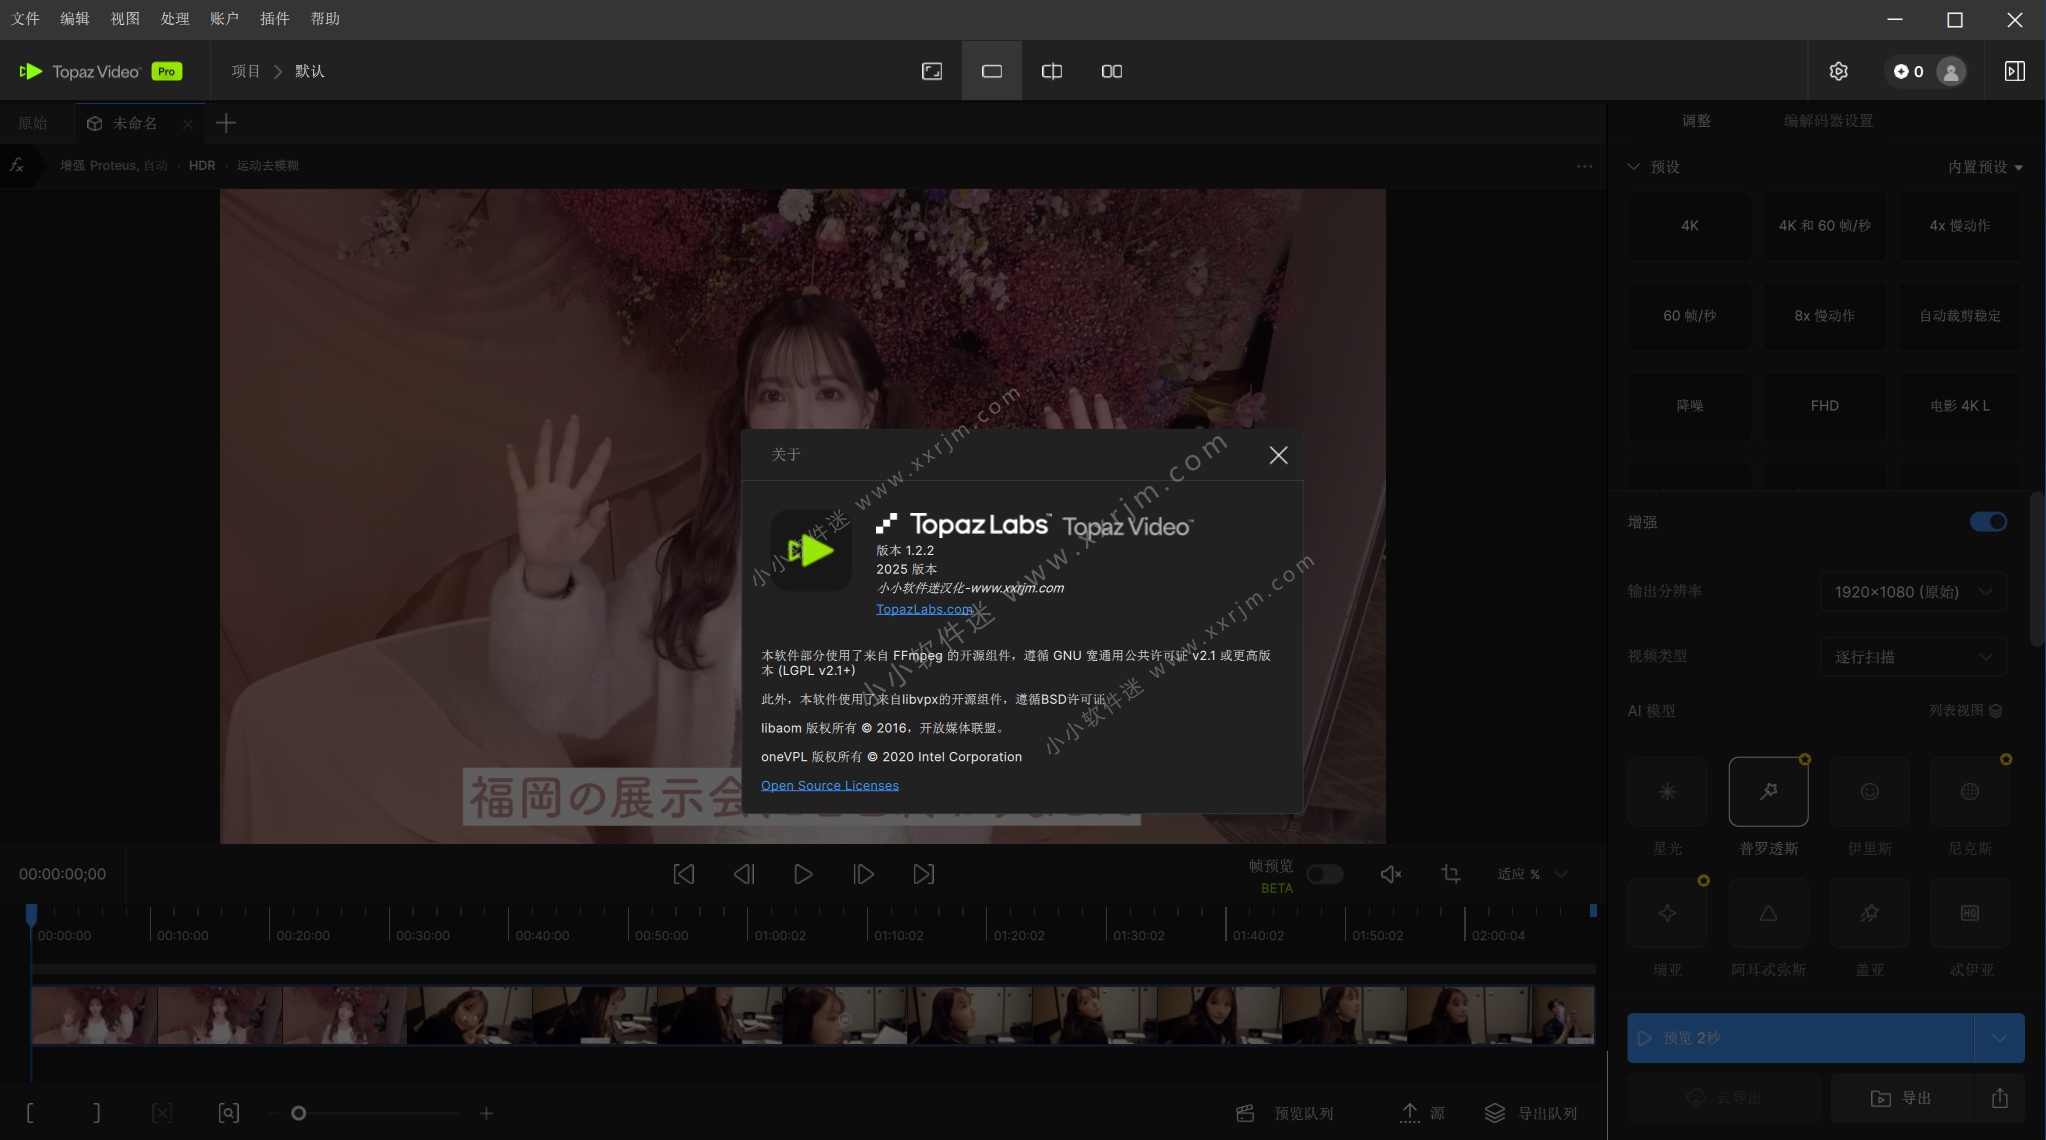
Task: Mute audio with the speaker icon
Action: [1390, 874]
